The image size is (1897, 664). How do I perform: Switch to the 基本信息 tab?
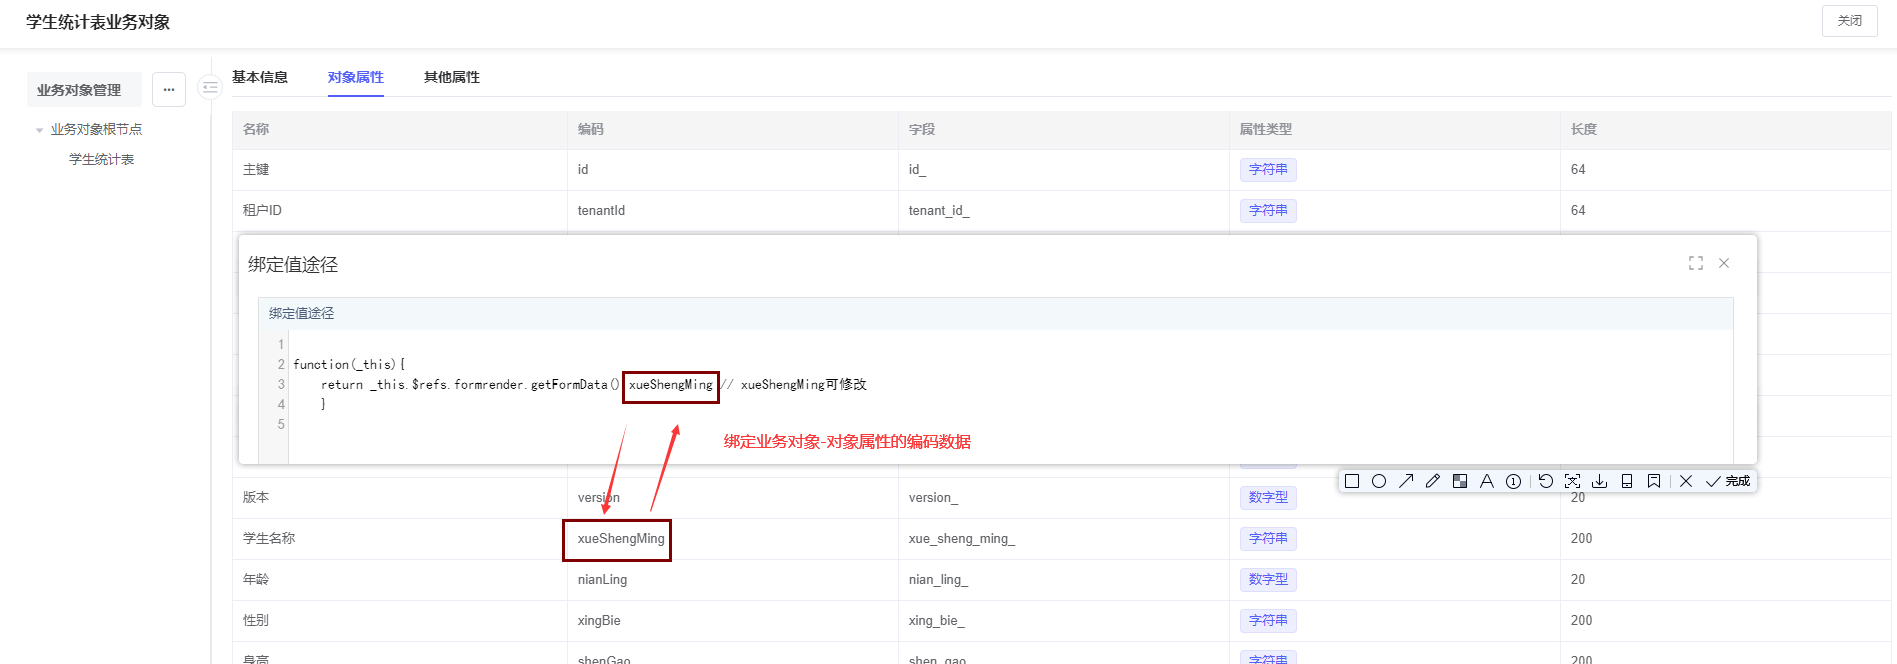(260, 77)
